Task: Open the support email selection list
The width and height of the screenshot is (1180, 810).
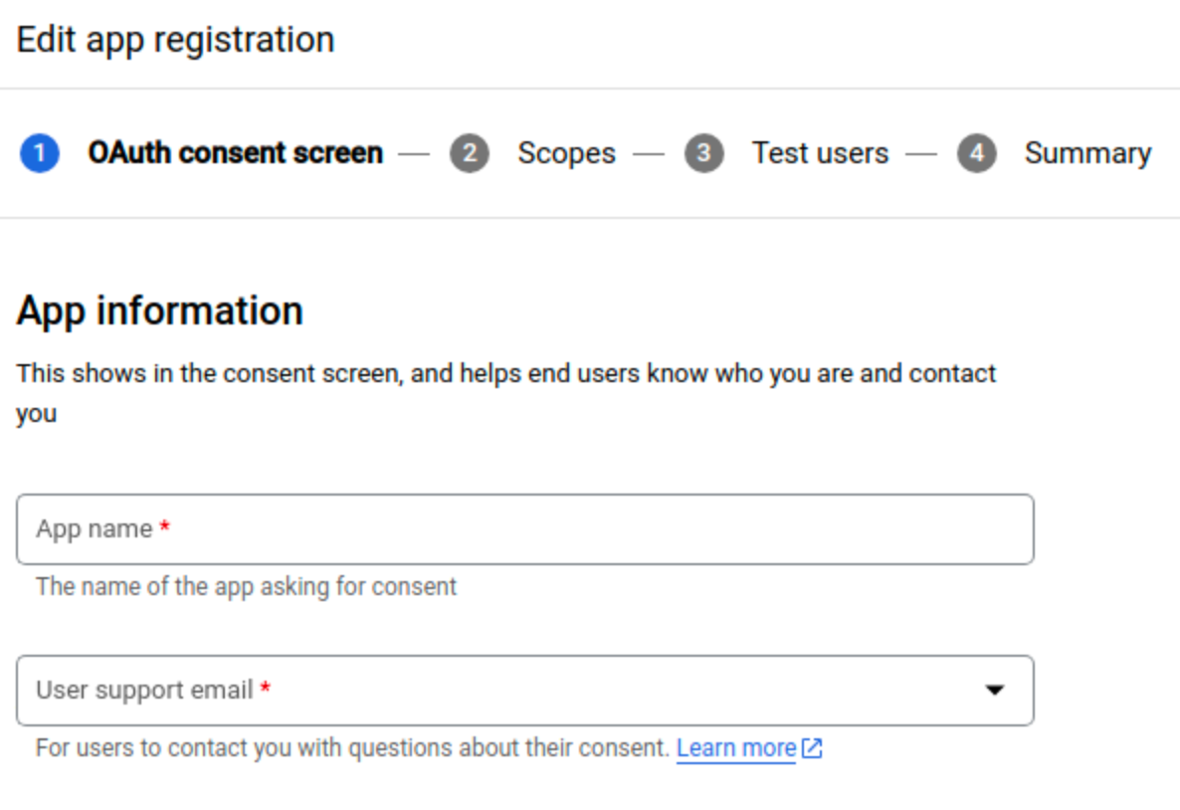Action: click(x=524, y=690)
